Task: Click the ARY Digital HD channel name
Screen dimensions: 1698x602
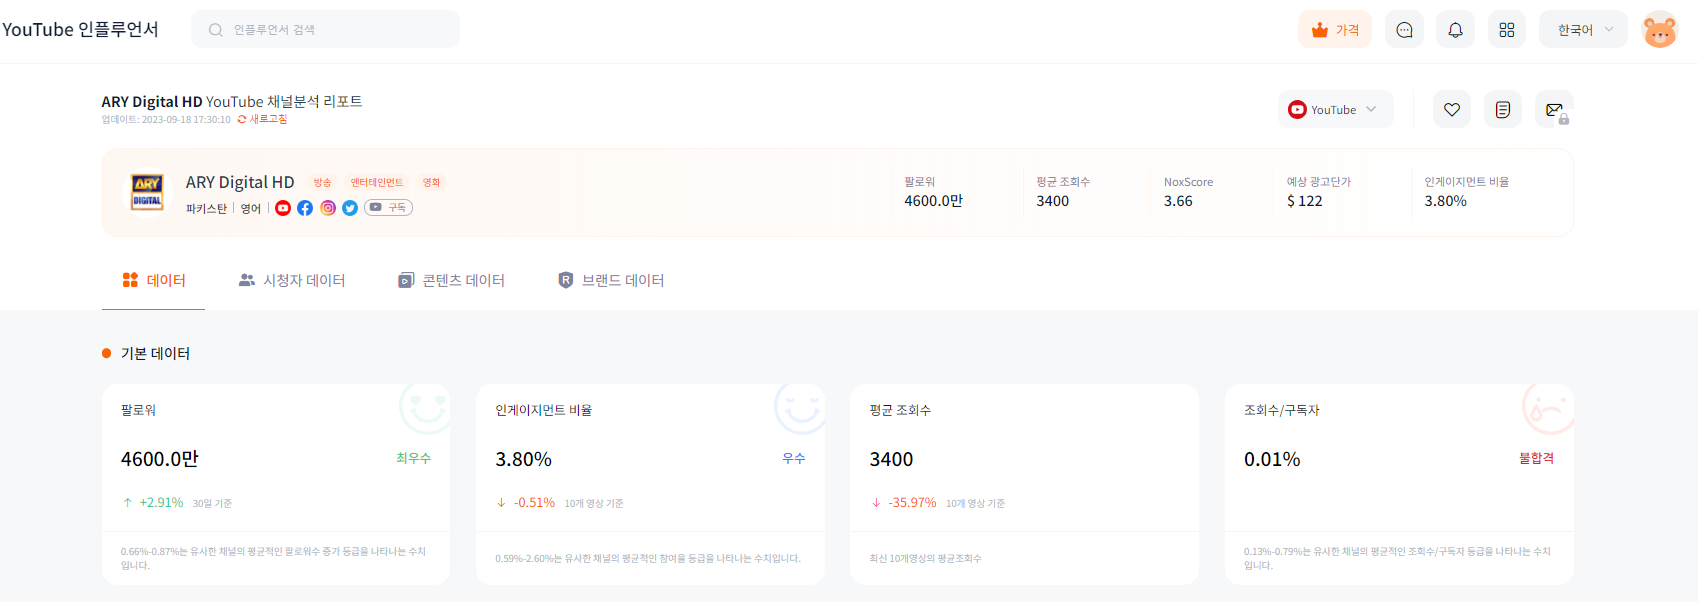Action: [x=240, y=182]
